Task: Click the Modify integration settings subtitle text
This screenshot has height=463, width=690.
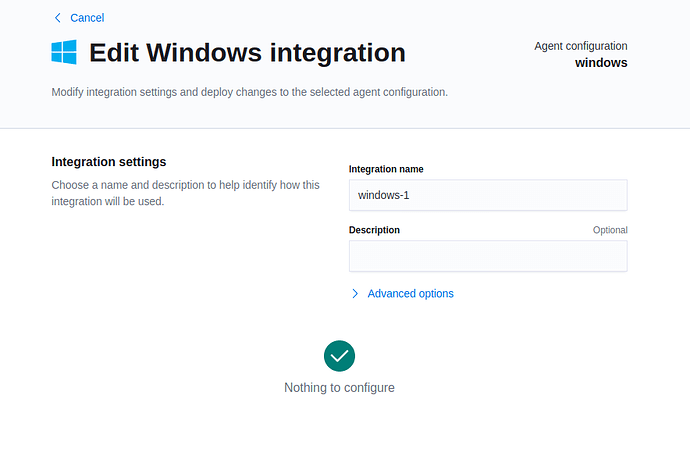Action: pyautogui.click(x=249, y=93)
